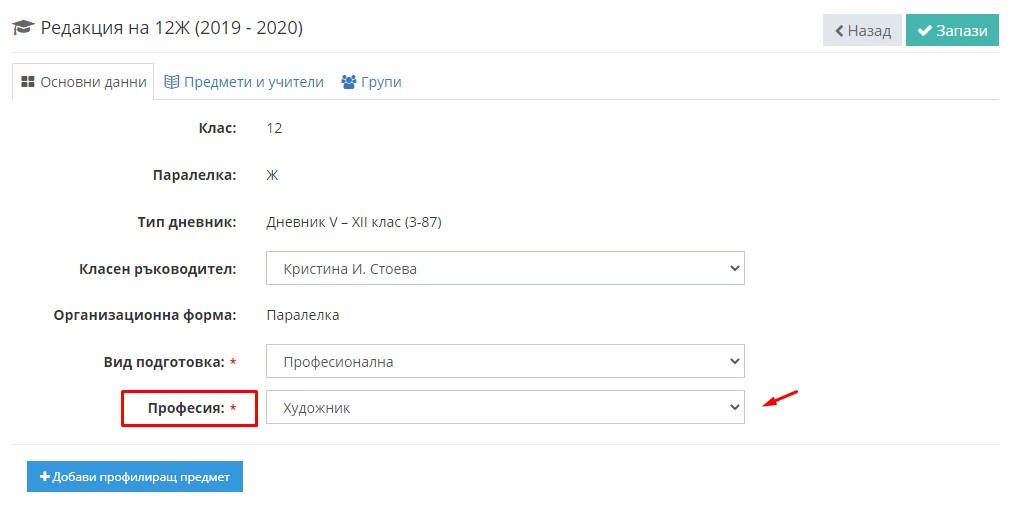Click the left chevron icon on Назад
Viewport: 1009px width, 509px height.
click(839, 31)
